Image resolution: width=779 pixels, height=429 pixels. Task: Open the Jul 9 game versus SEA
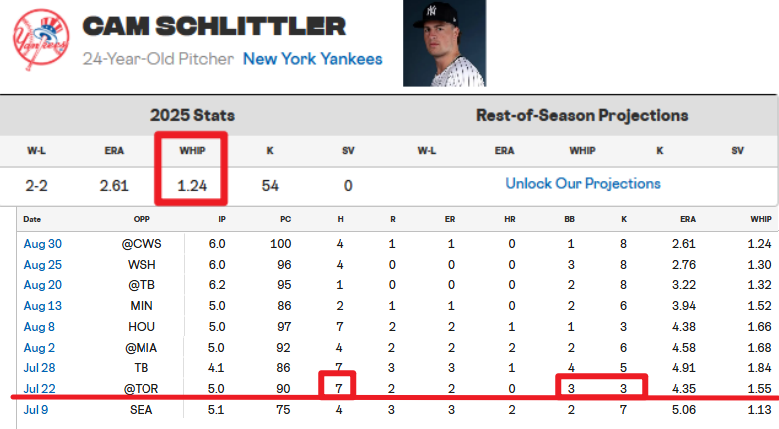pyautogui.click(x=36, y=410)
